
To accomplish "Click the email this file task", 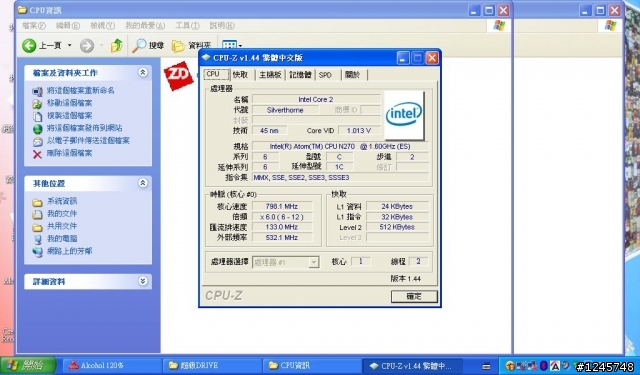I will coord(88,141).
